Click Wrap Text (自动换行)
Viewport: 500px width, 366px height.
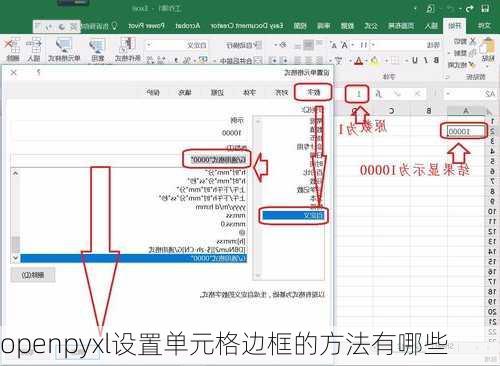(244, 45)
